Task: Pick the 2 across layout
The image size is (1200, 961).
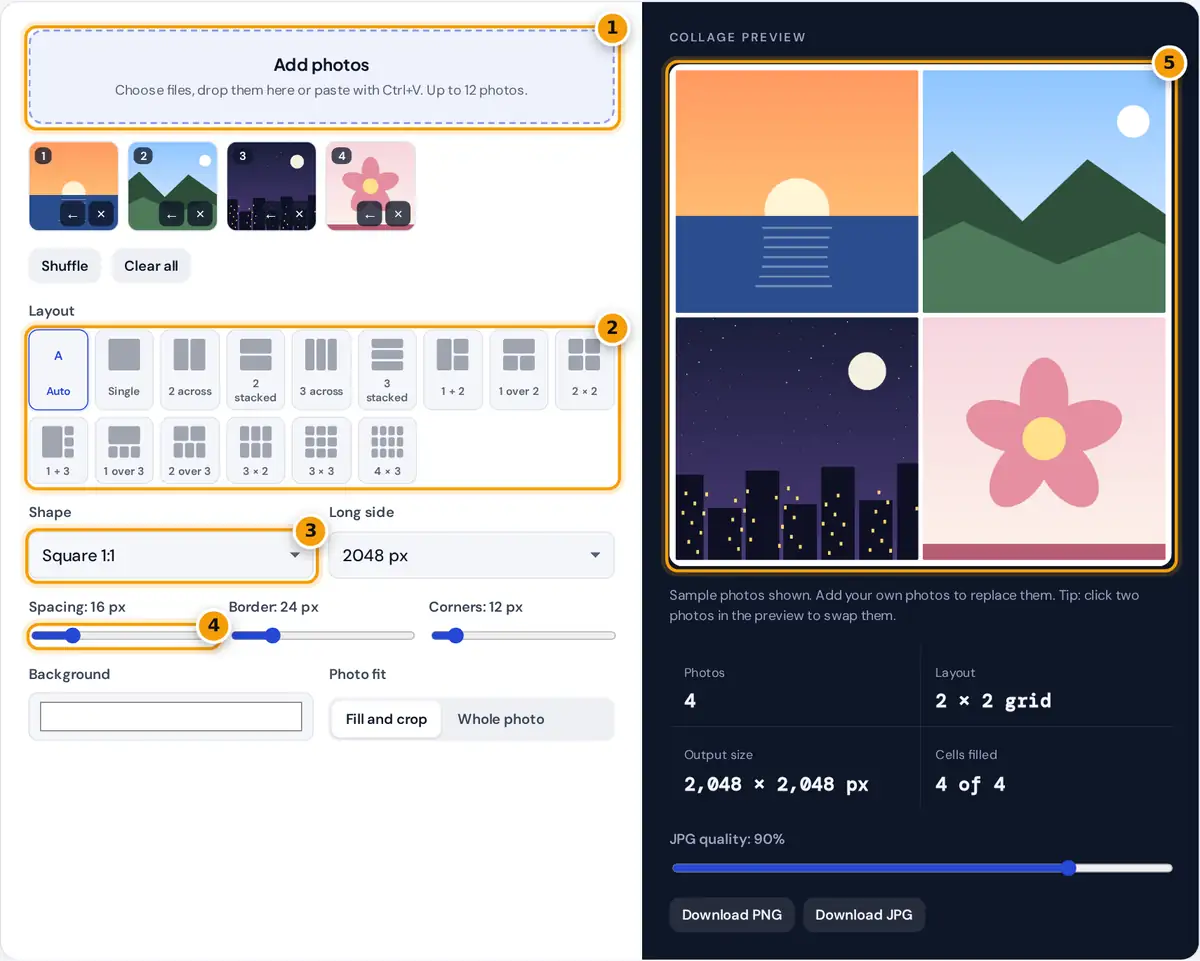Action: pos(190,370)
